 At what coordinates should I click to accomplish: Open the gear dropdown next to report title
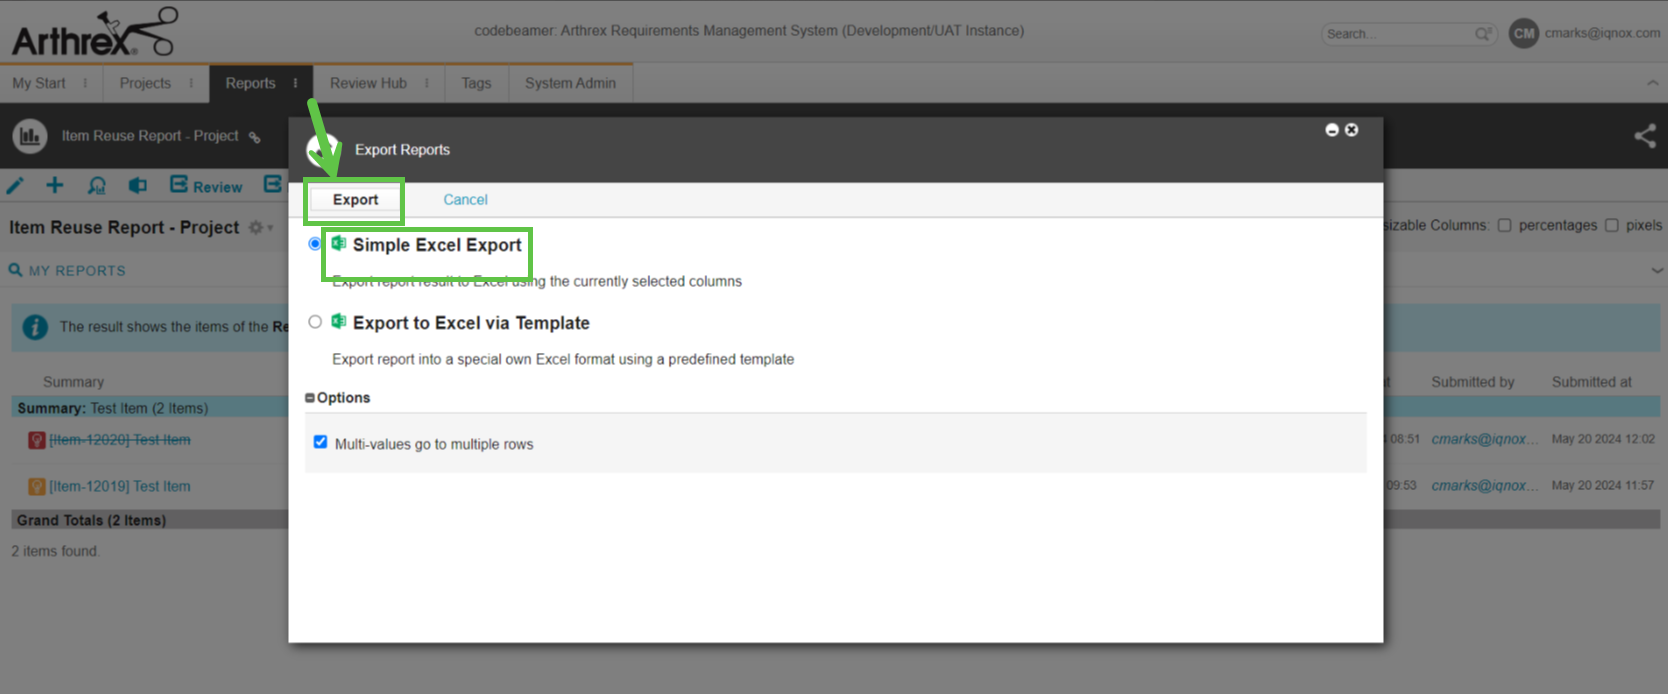pyautogui.click(x=259, y=228)
